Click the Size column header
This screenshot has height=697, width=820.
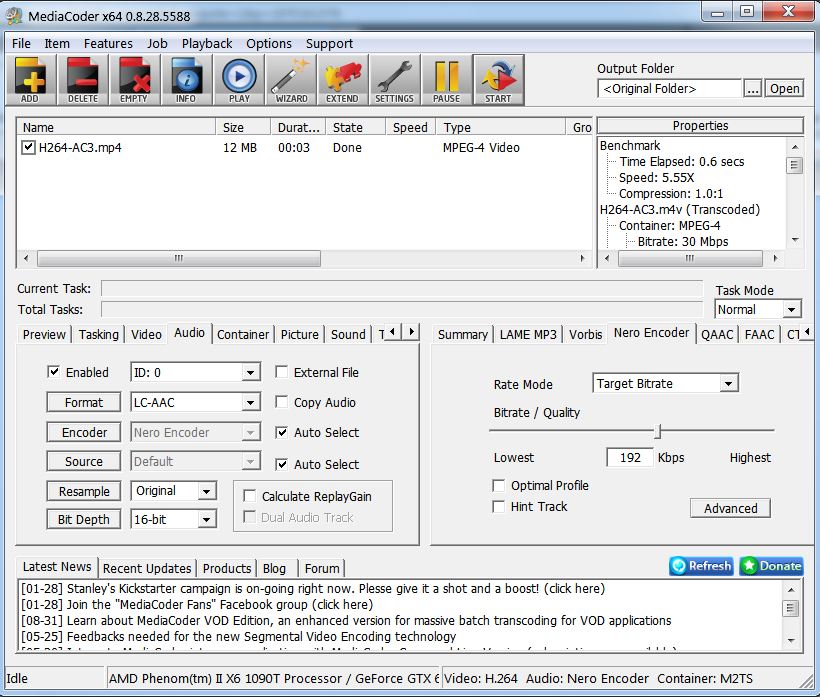243,127
